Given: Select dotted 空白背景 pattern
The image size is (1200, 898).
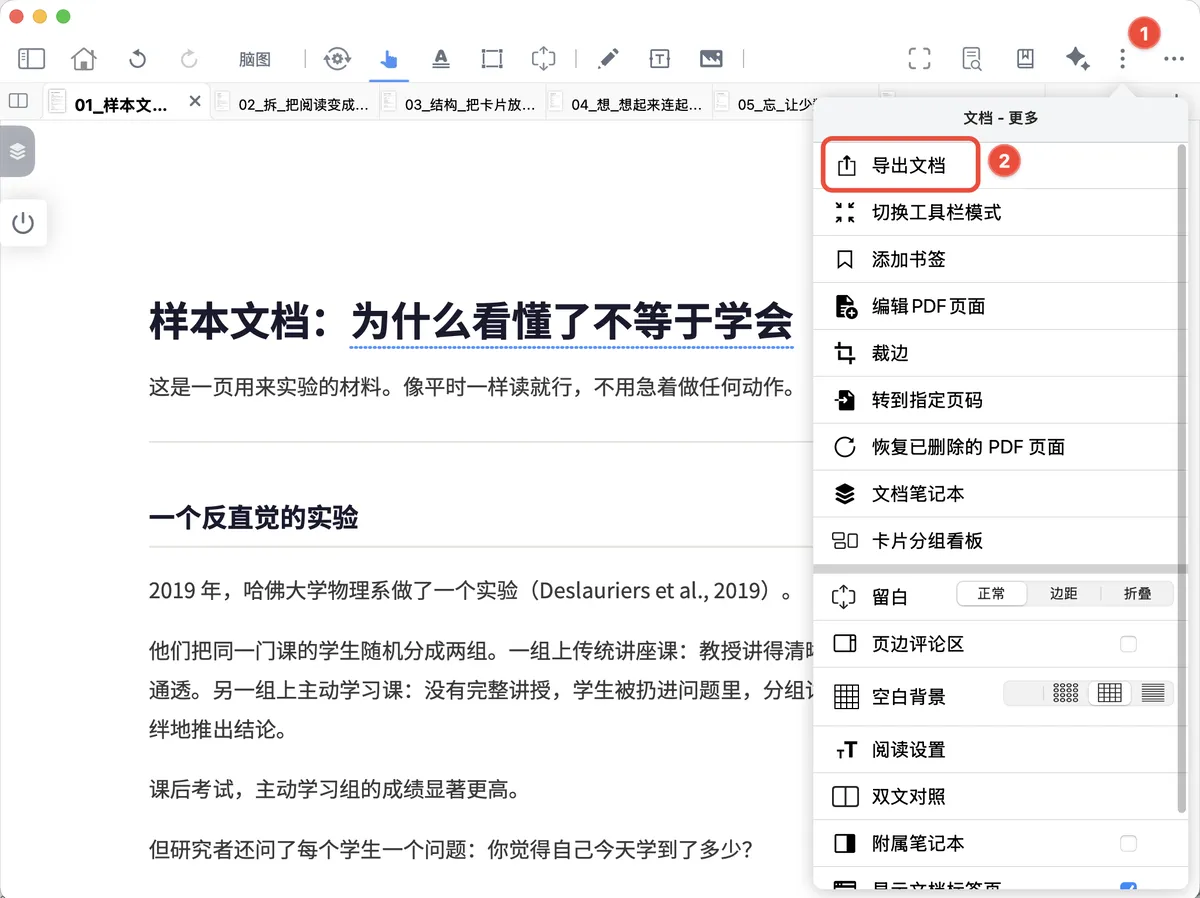Looking at the screenshot, I should [1066, 693].
